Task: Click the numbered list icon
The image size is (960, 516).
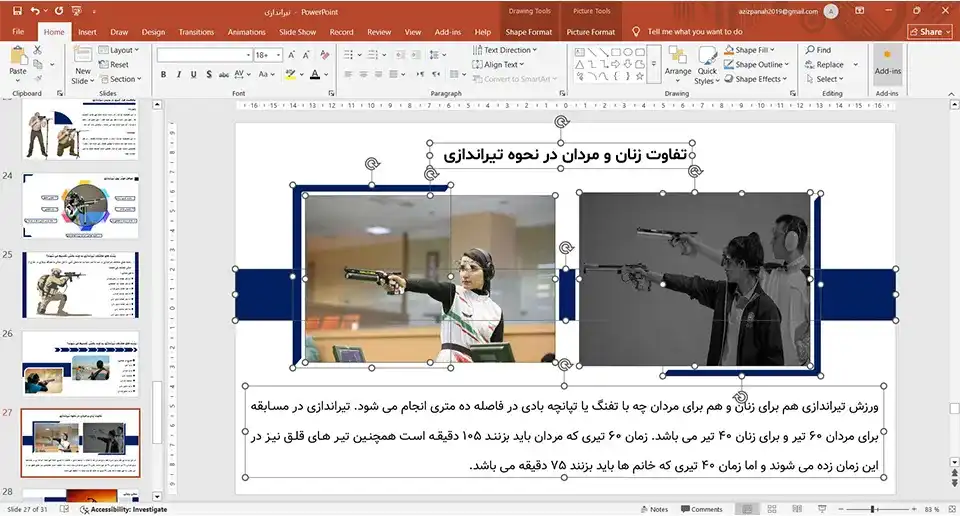Action: 373,55
